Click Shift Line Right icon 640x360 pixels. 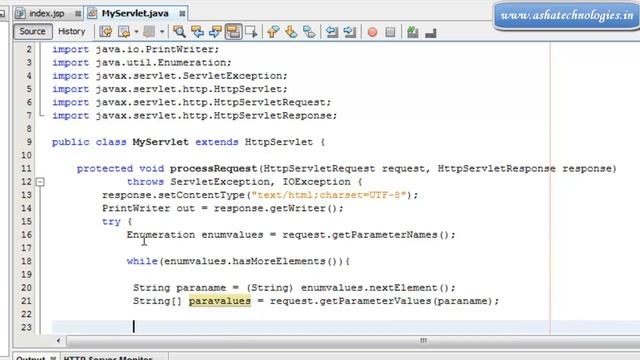[x=350, y=32]
